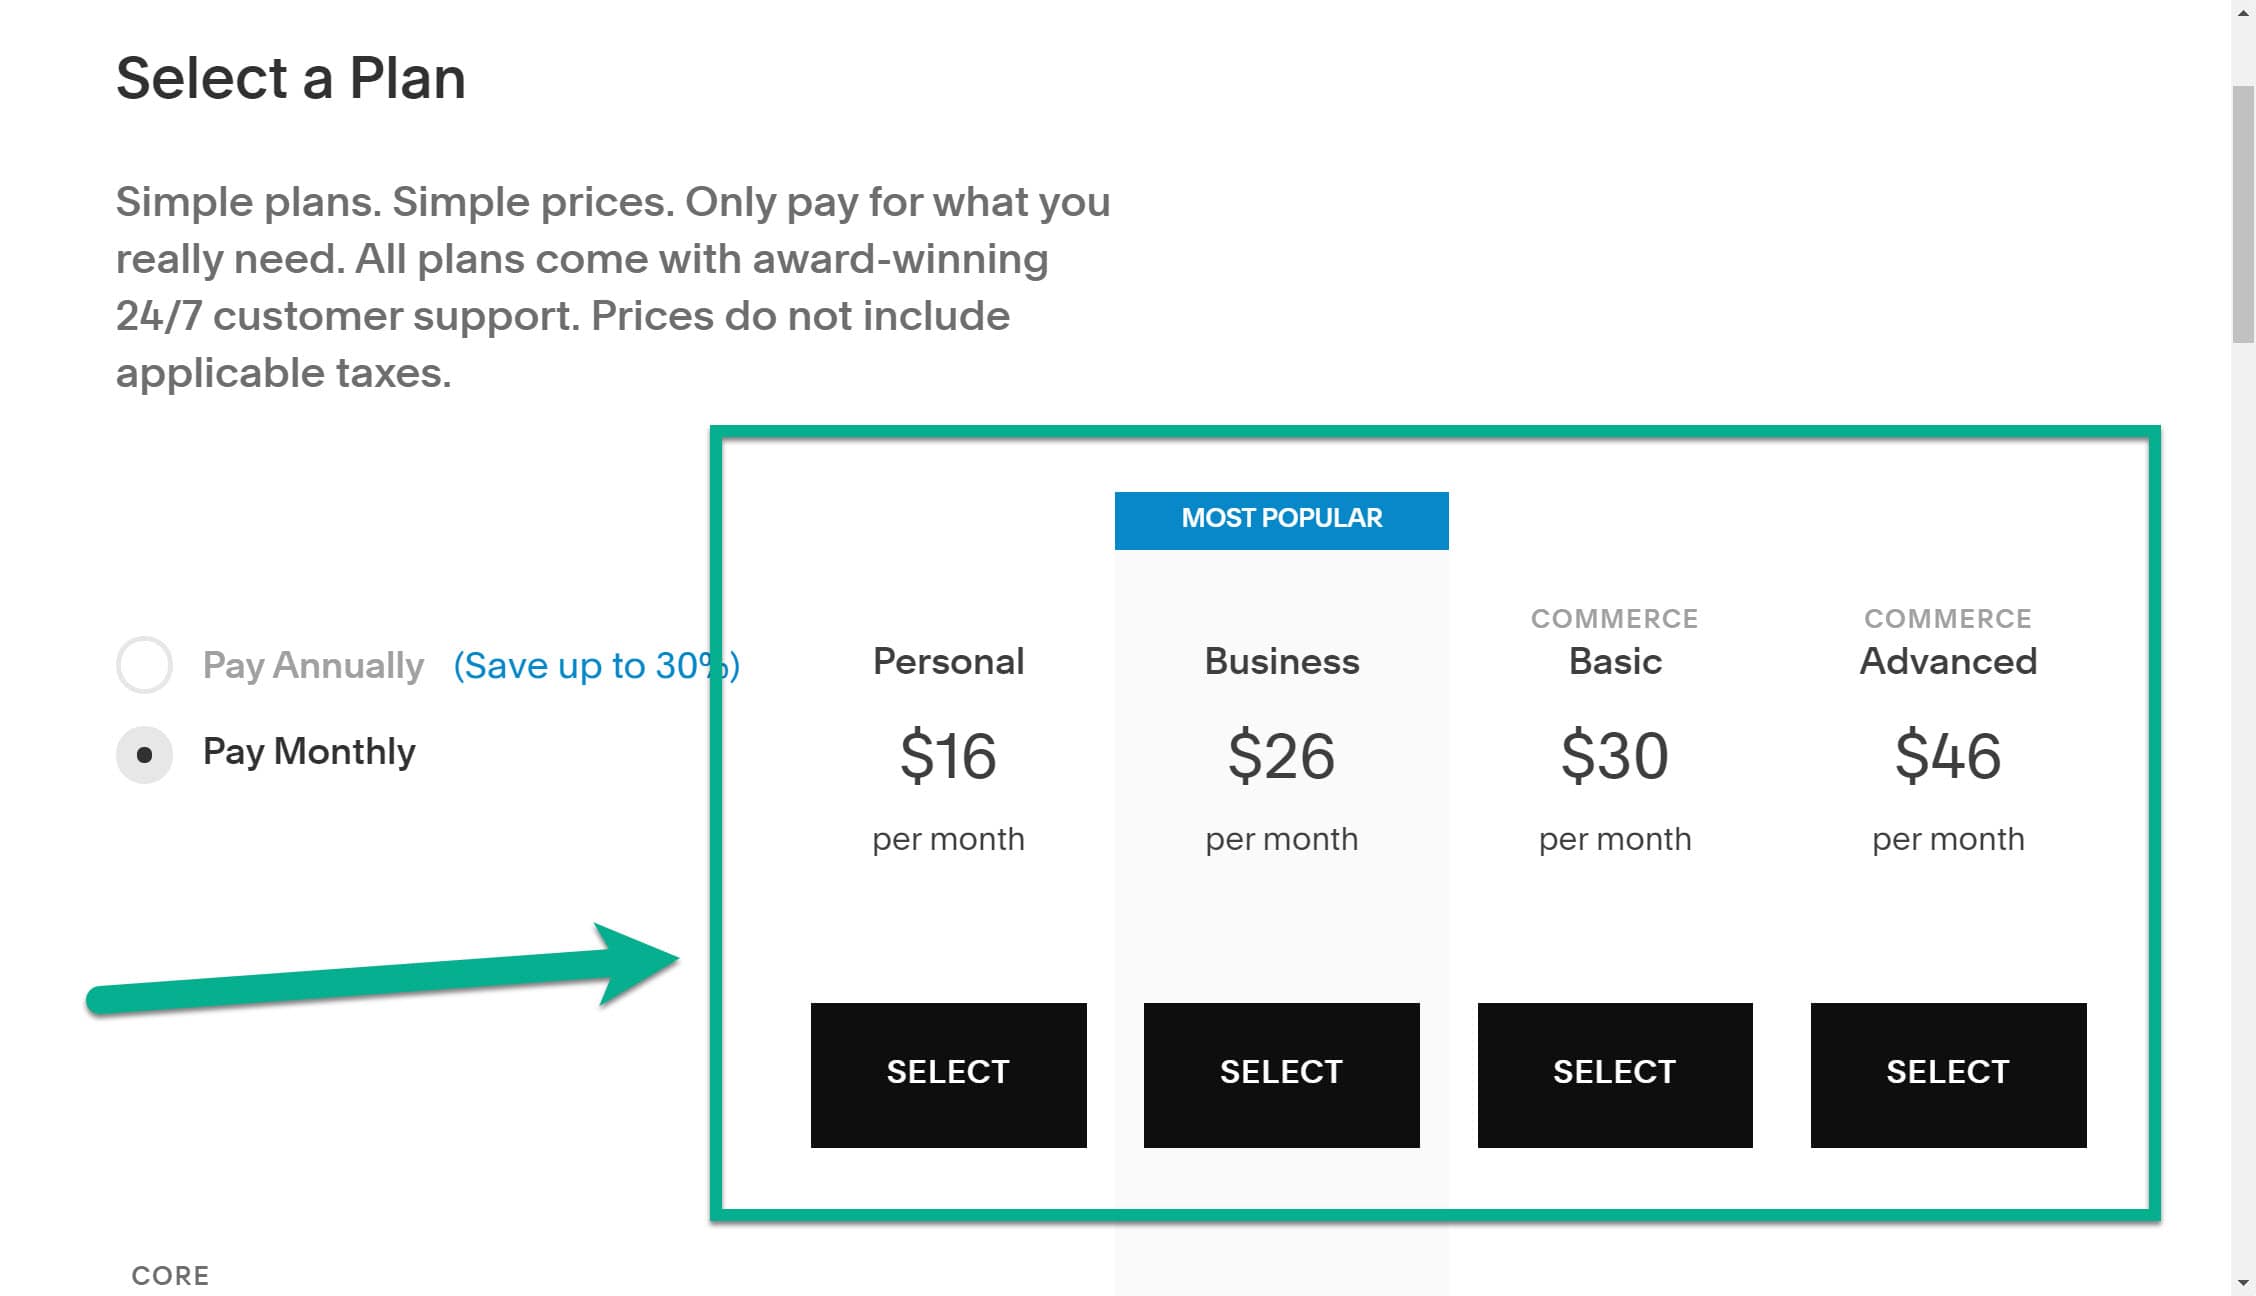
Task: Select the Business plan column
Action: (1281, 660)
